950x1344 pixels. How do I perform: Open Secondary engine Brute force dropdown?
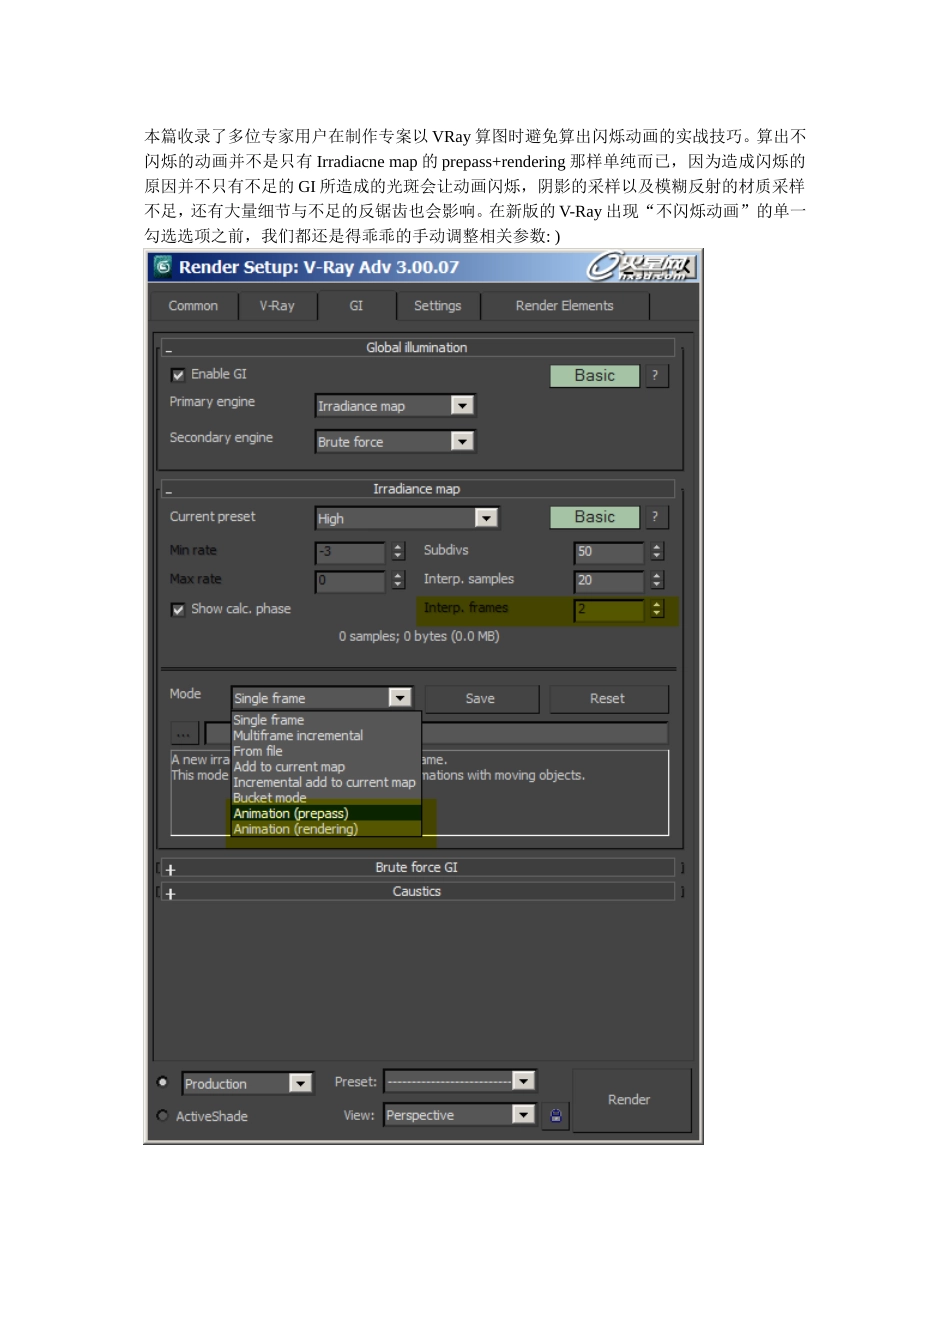coord(395,442)
